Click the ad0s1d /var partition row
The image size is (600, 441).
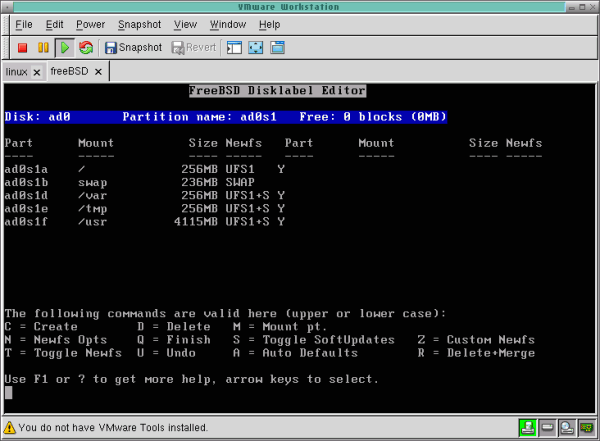pos(145,196)
